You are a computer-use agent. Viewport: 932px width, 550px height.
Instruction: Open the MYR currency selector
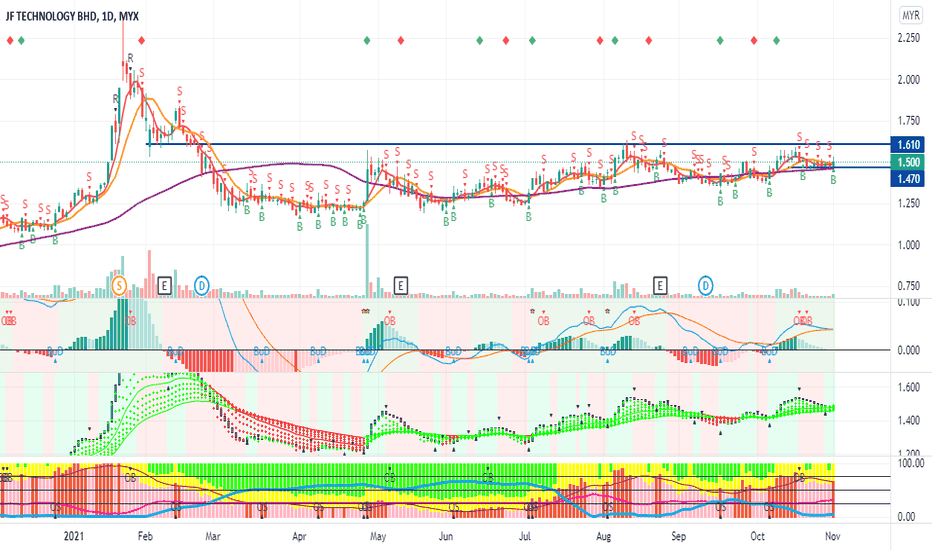[x=911, y=15]
